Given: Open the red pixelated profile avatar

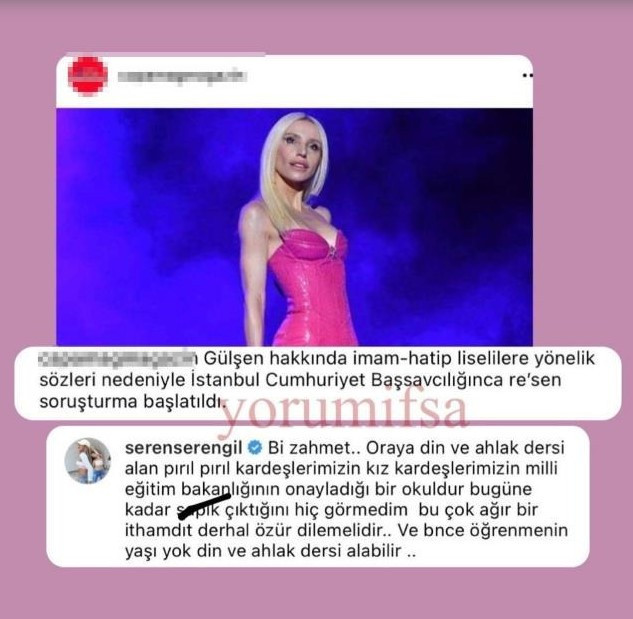Looking at the screenshot, I should tap(88, 76).
